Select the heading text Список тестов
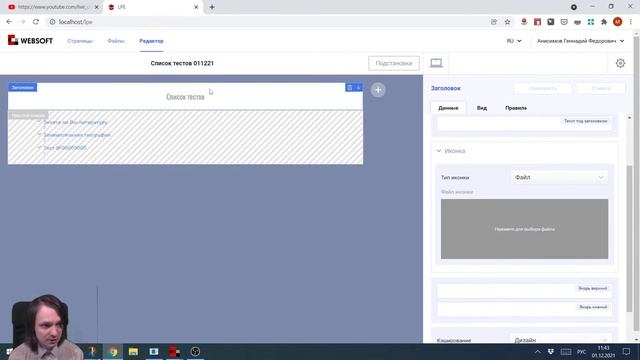 pos(185,97)
